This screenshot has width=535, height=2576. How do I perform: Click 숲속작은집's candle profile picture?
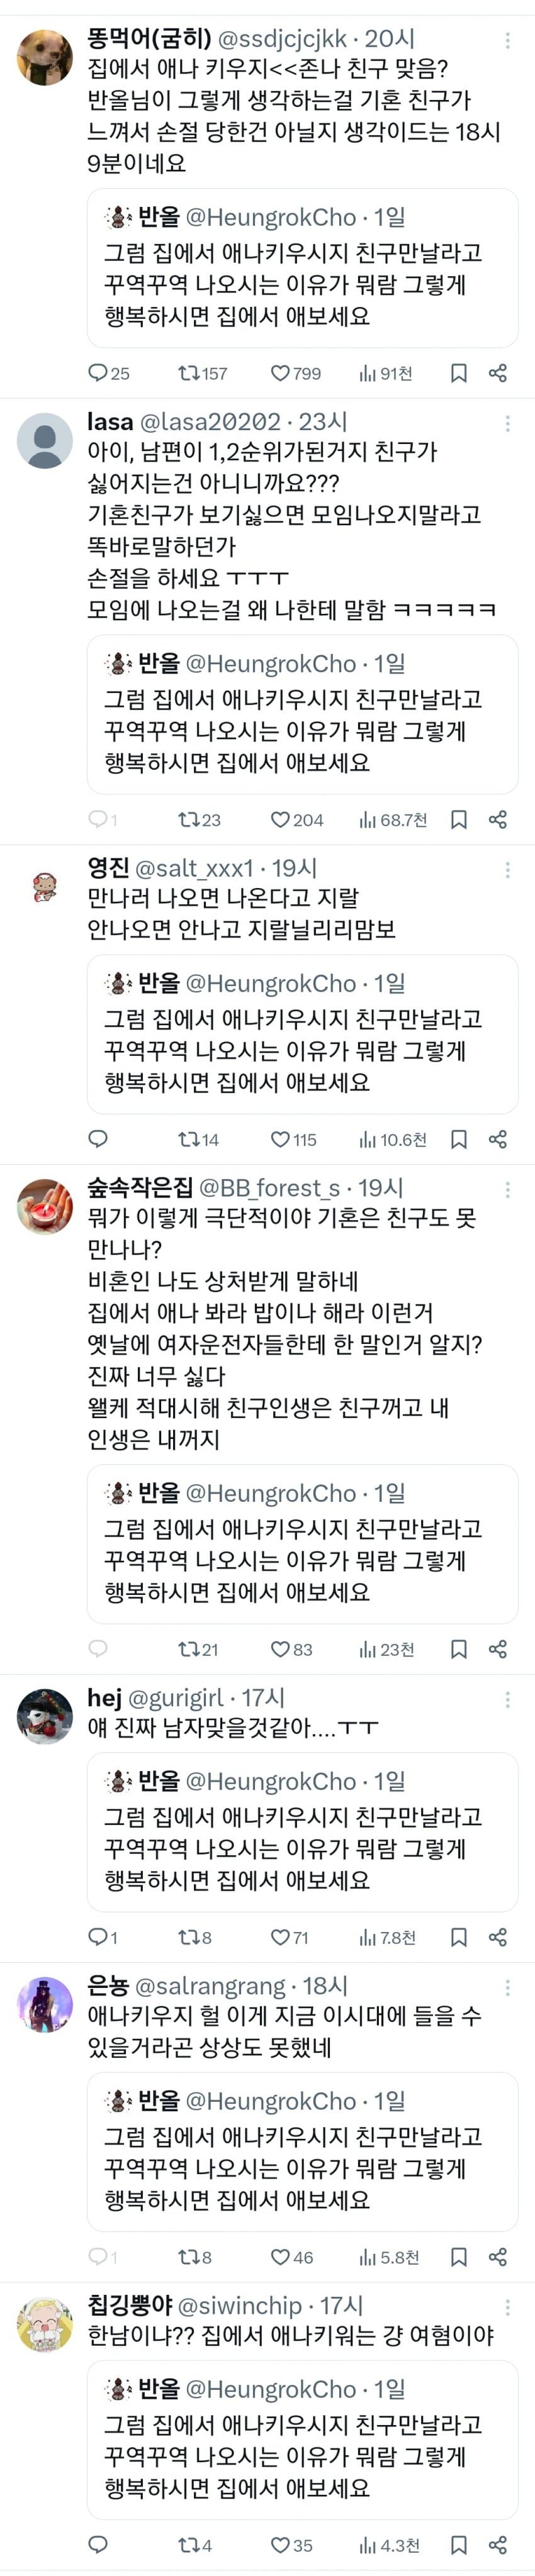click(x=45, y=1207)
